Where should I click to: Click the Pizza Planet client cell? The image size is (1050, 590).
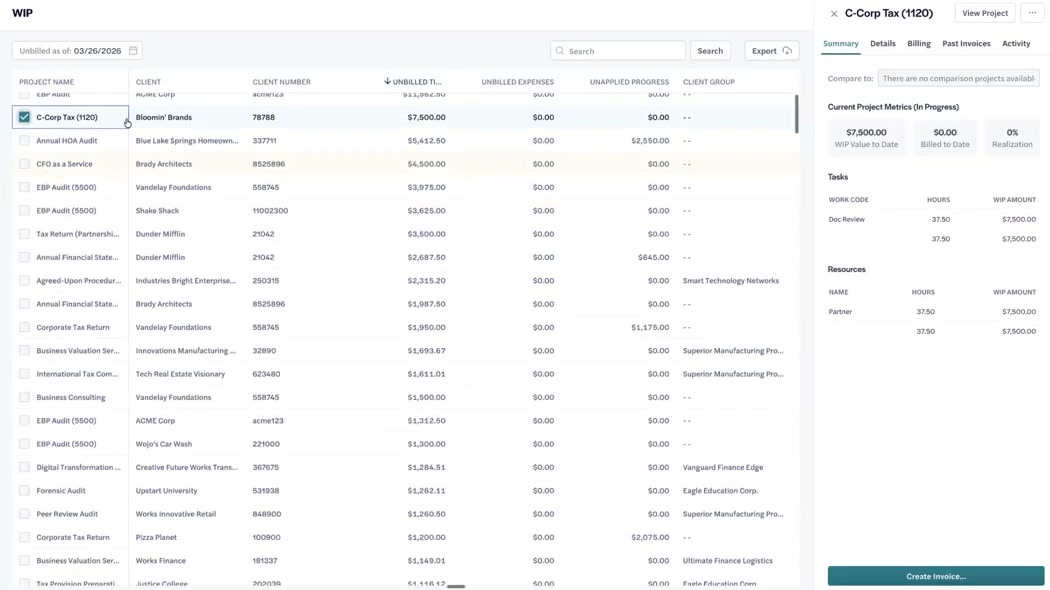coord(156,537)
